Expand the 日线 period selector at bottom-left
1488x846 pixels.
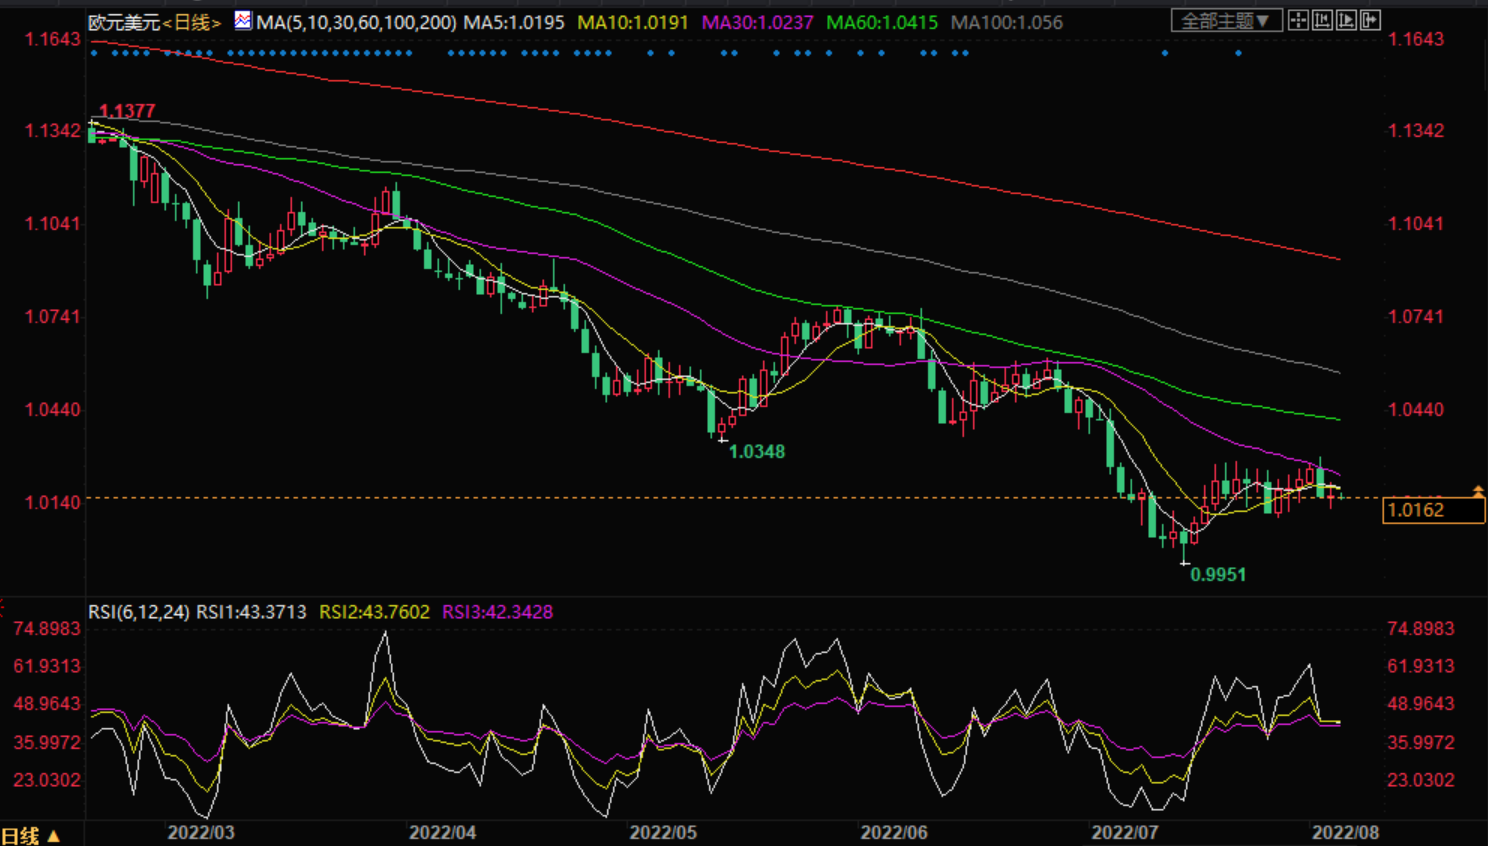click(30, 835)
